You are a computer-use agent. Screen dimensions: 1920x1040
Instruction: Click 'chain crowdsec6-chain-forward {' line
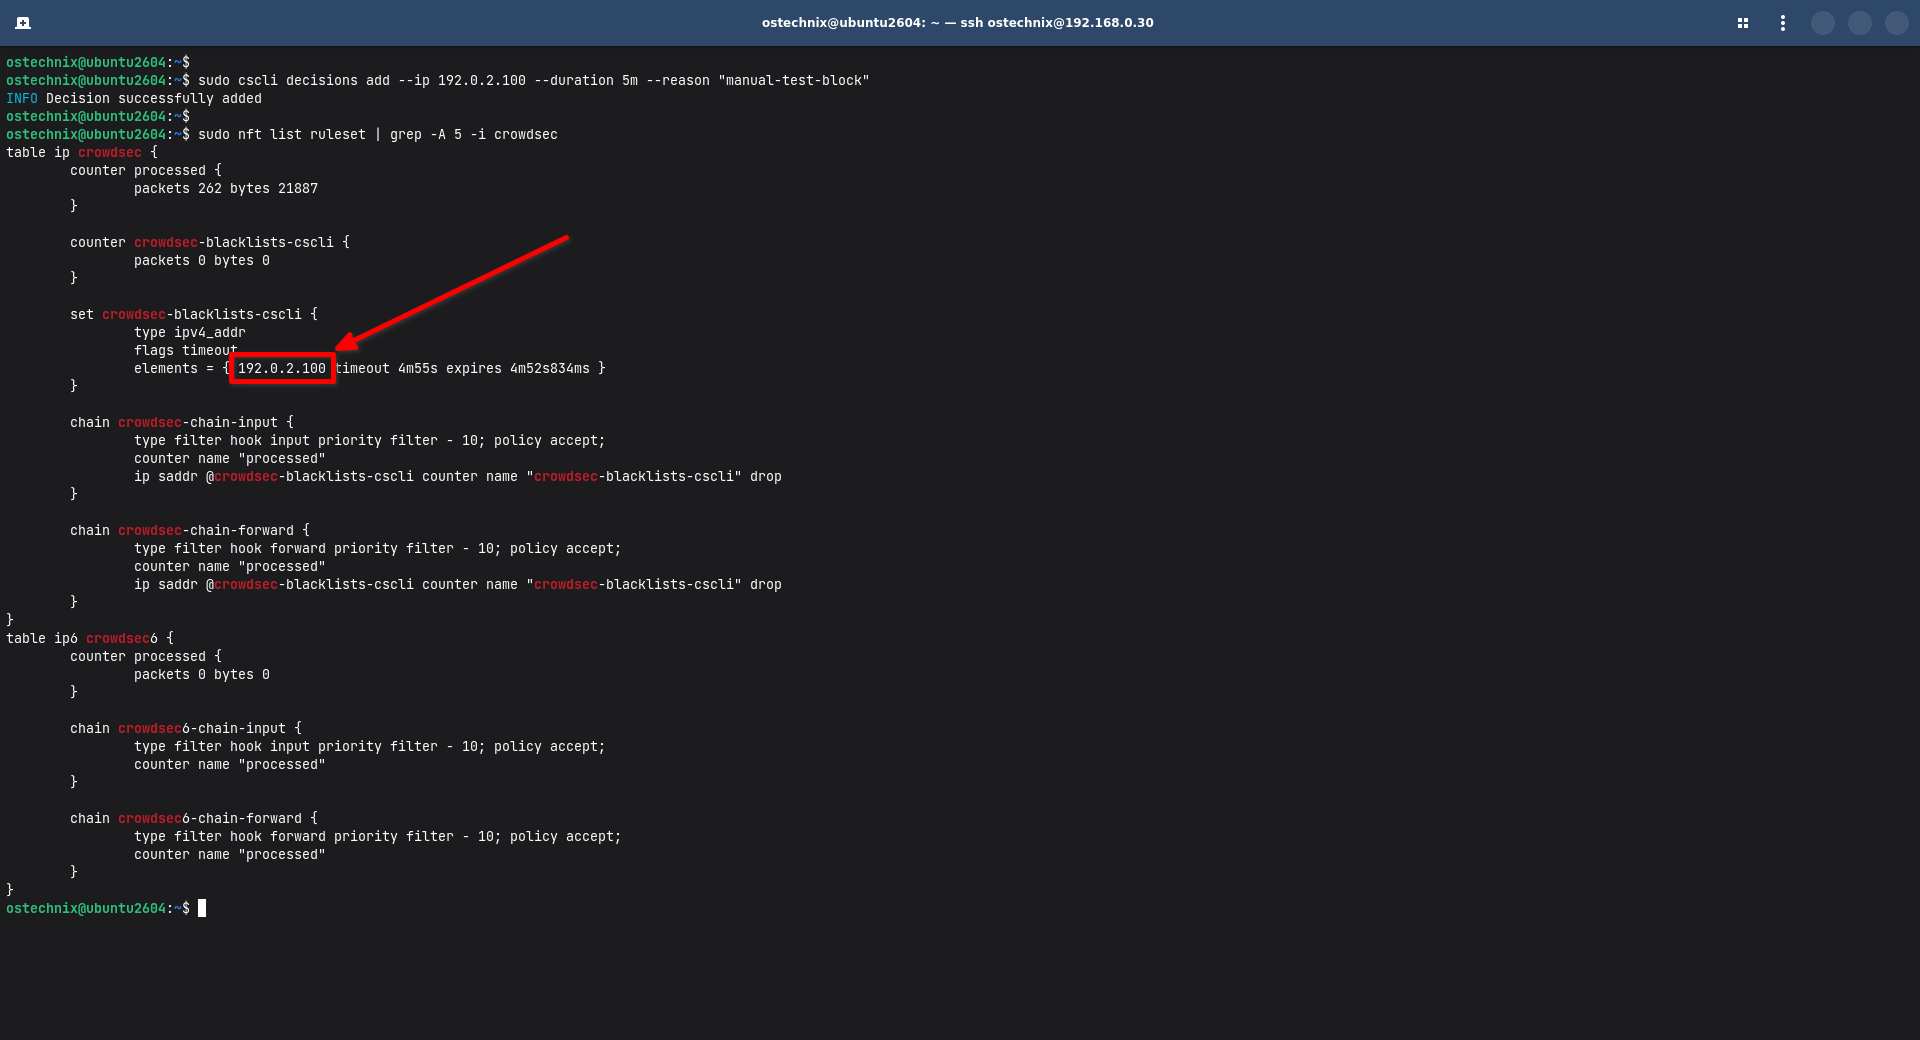[194, 819]
